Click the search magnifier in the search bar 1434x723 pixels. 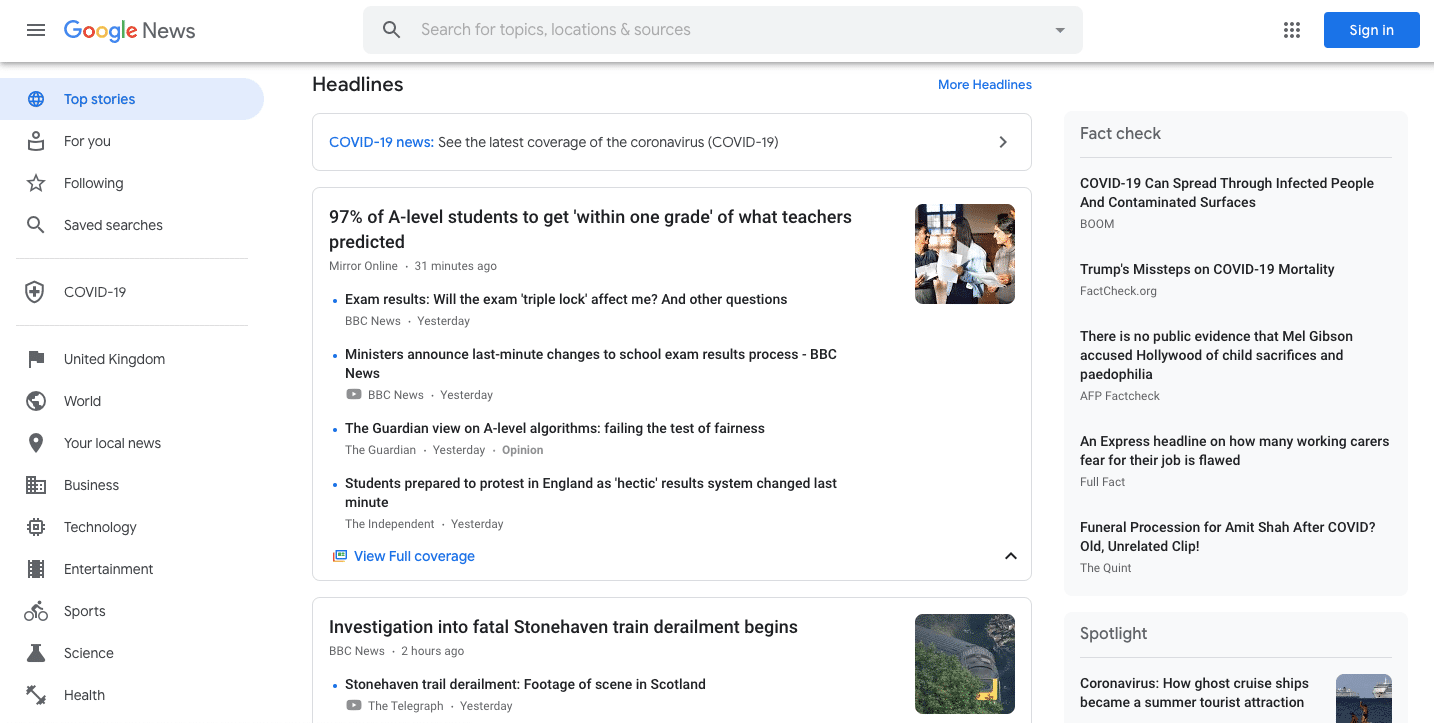(391, 29)
